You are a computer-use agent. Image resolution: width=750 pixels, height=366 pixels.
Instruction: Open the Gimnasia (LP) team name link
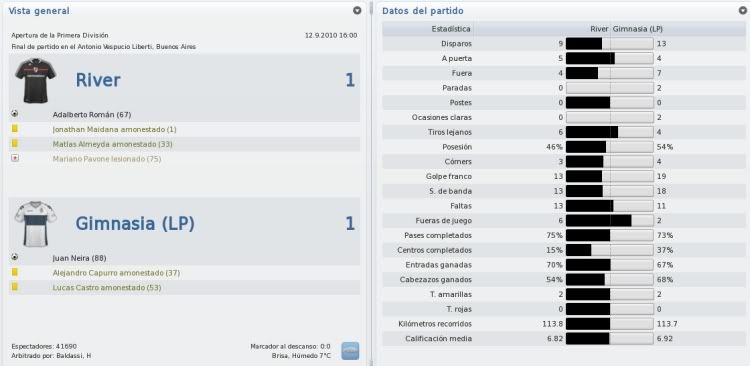pos(135,224)
